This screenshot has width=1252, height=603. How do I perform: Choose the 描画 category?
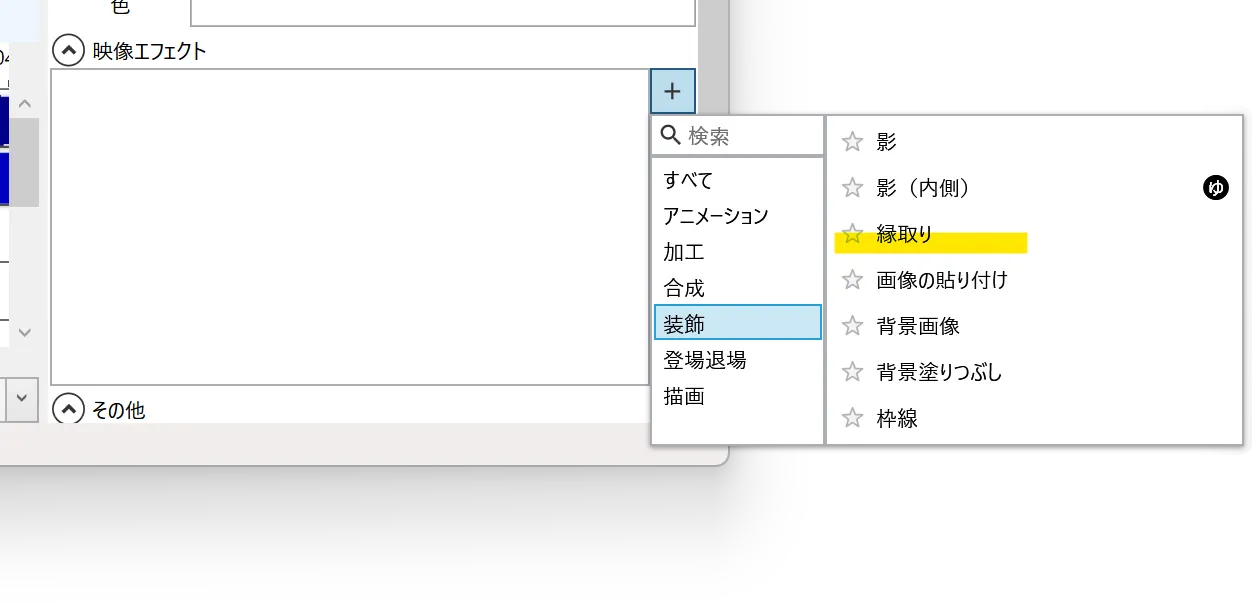tap(738, 396)
